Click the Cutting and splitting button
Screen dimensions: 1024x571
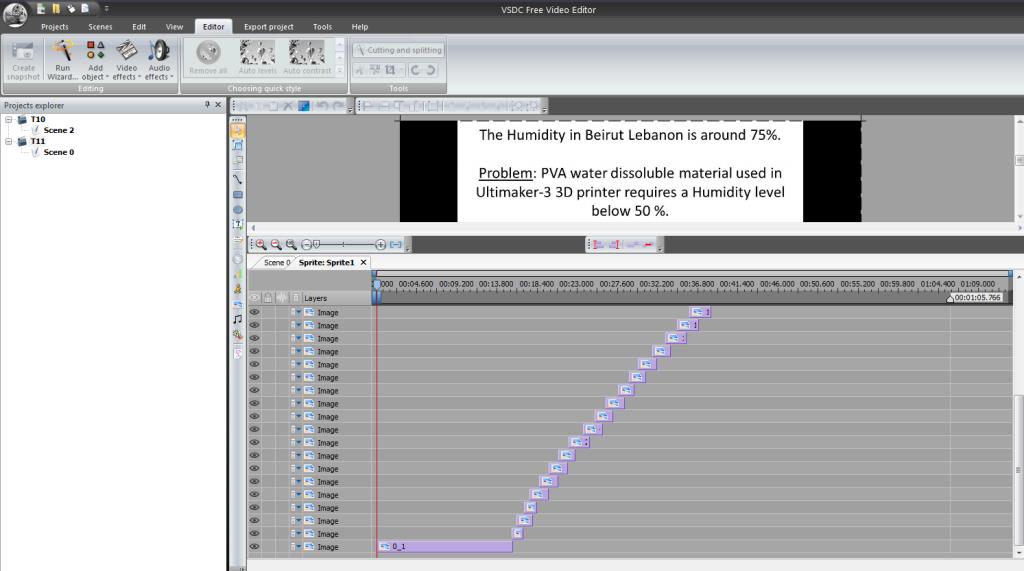point(399,50)
